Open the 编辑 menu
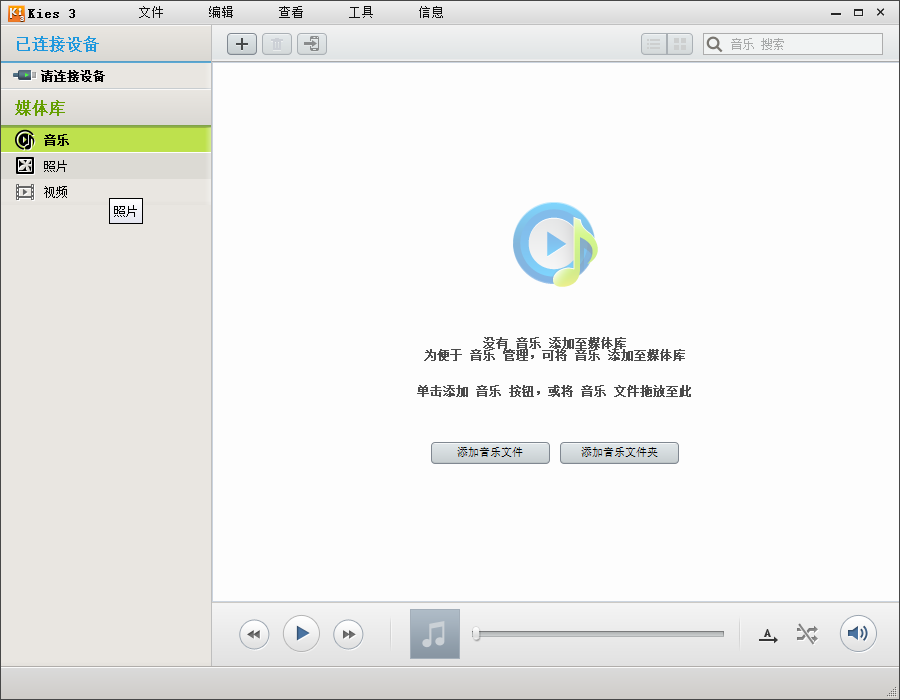 coord(221,12)
